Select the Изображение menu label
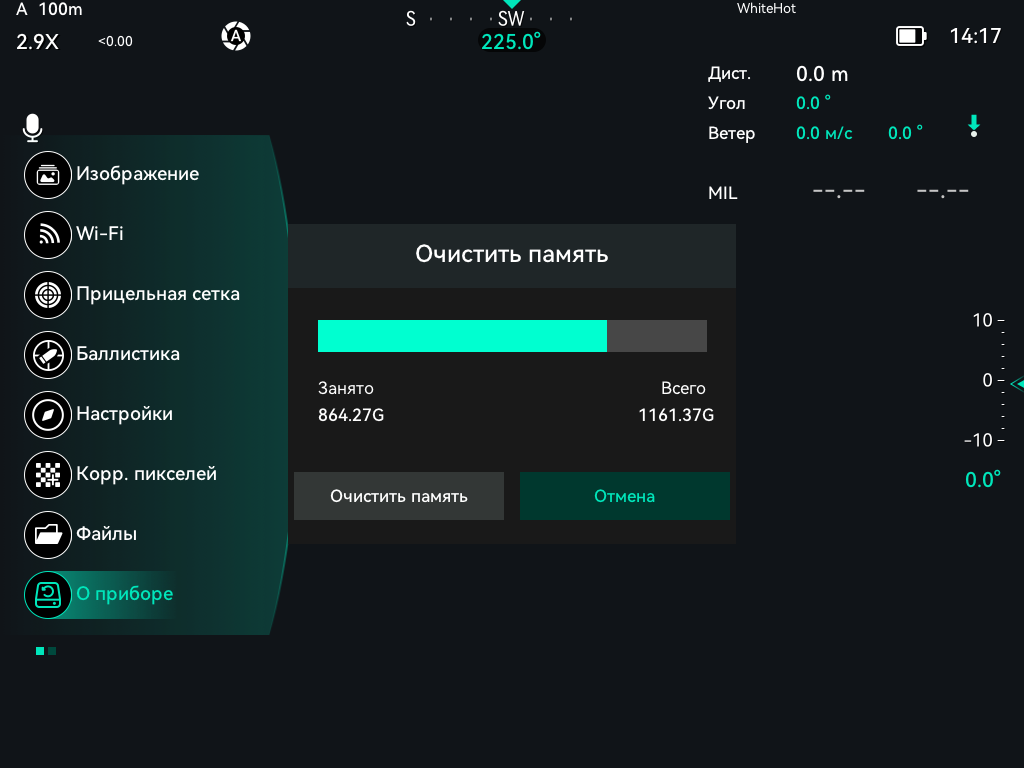This screenshot has height=768, width=1024. tap(138, 174)
